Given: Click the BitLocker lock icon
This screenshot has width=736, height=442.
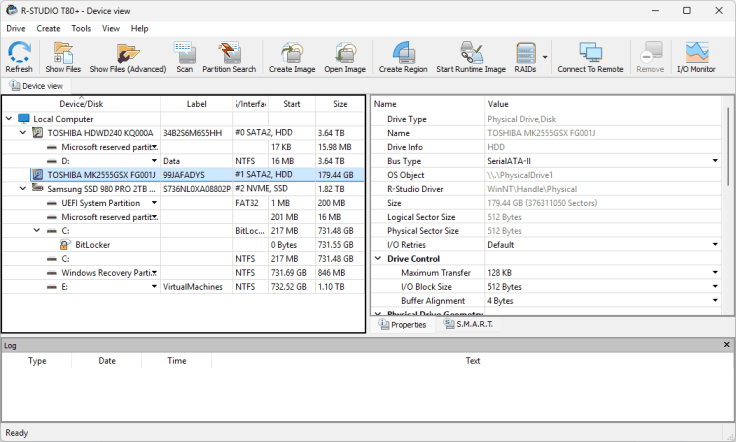Looking at the screenshot, I should coord(65,244).
